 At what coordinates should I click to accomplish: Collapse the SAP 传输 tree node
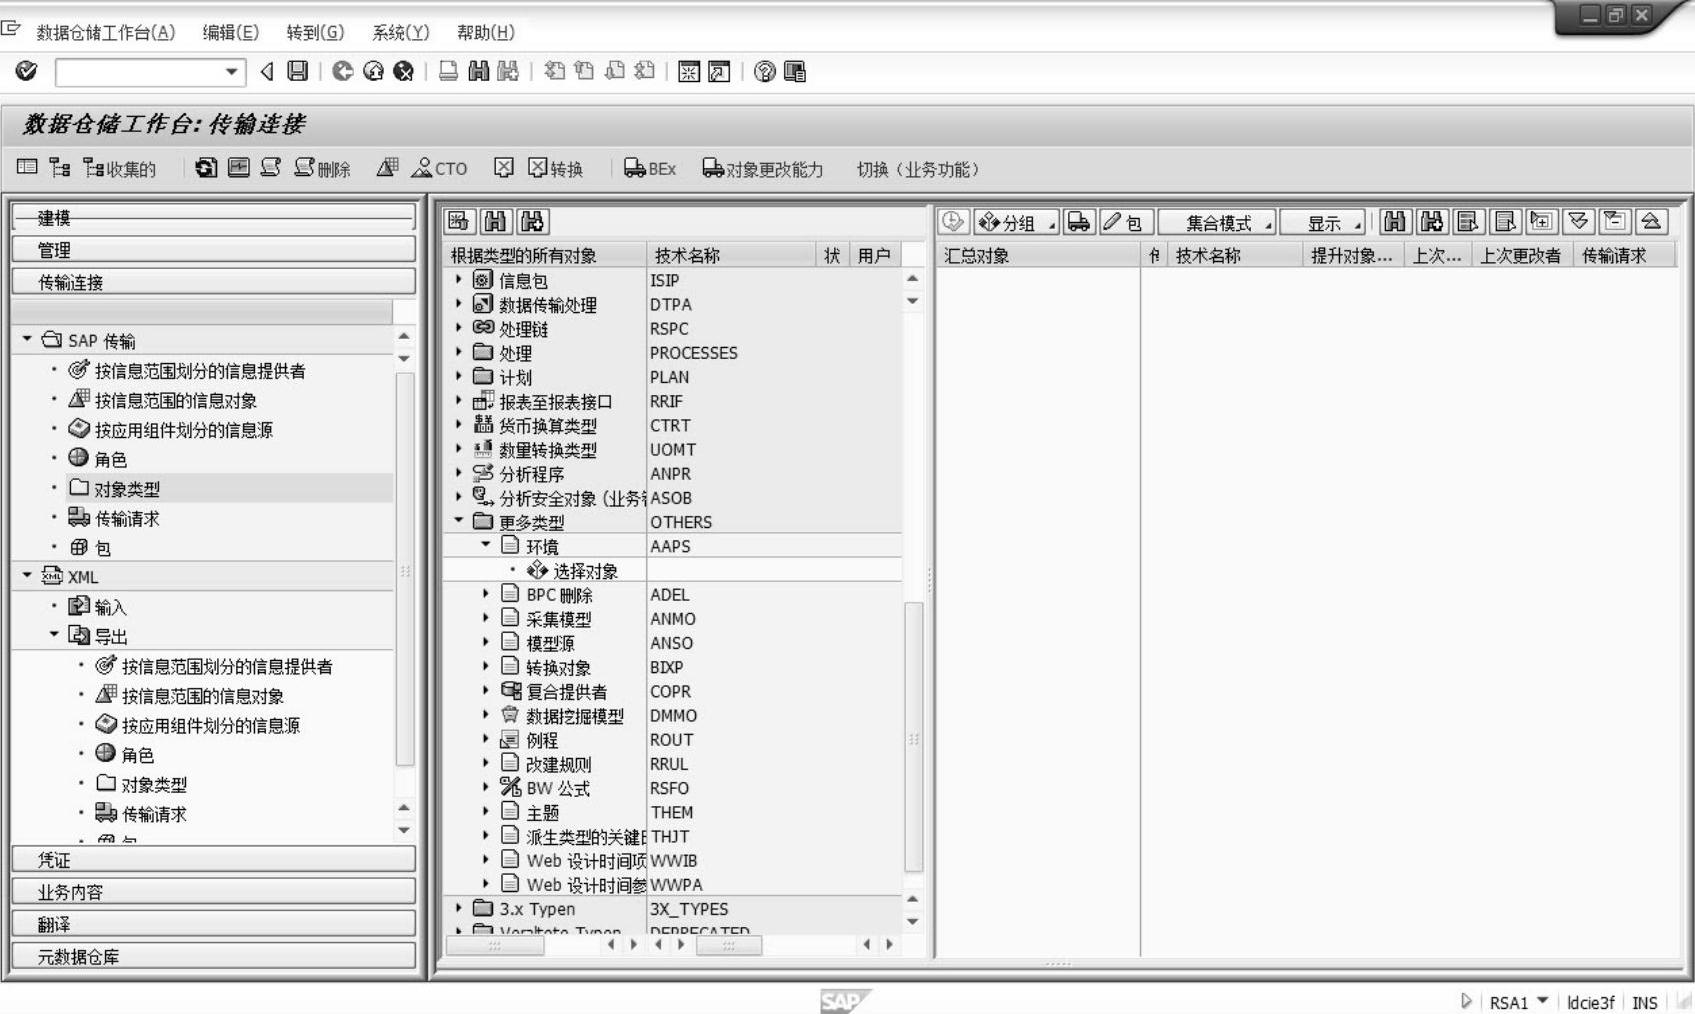tap(27, 340)
